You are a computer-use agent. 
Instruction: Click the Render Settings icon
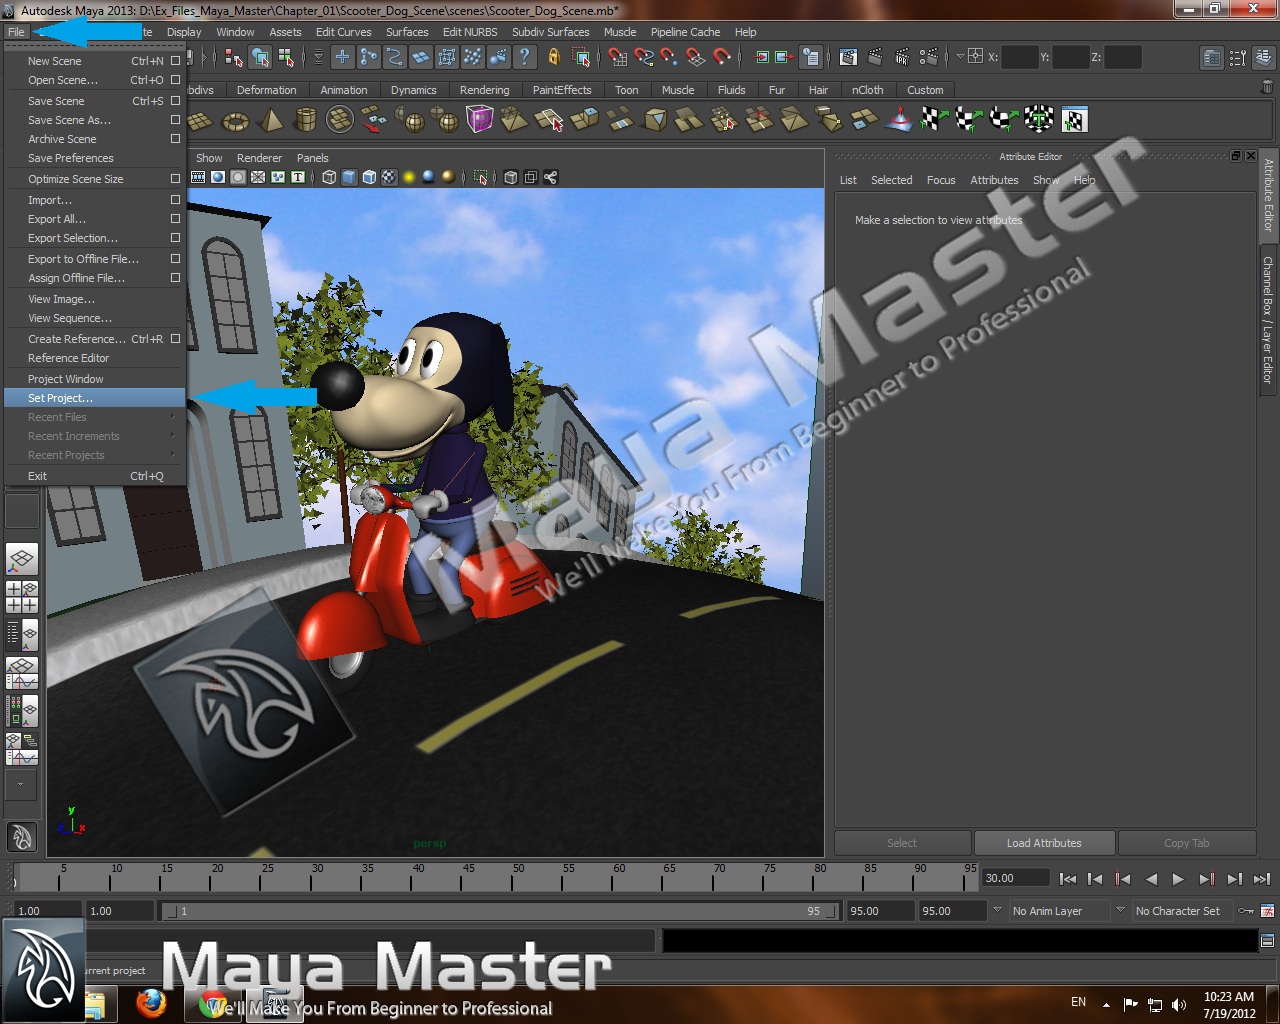tap(930, 57)
